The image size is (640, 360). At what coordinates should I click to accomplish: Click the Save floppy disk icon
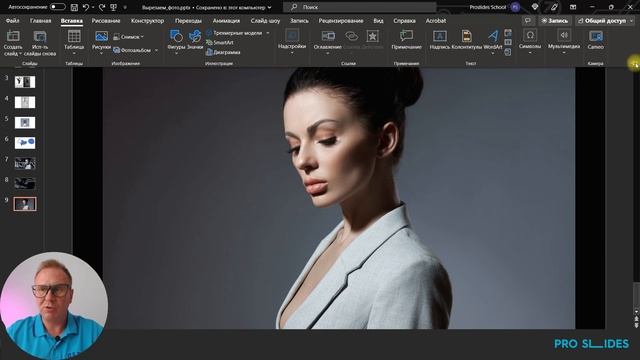click(x=74, y=7)
